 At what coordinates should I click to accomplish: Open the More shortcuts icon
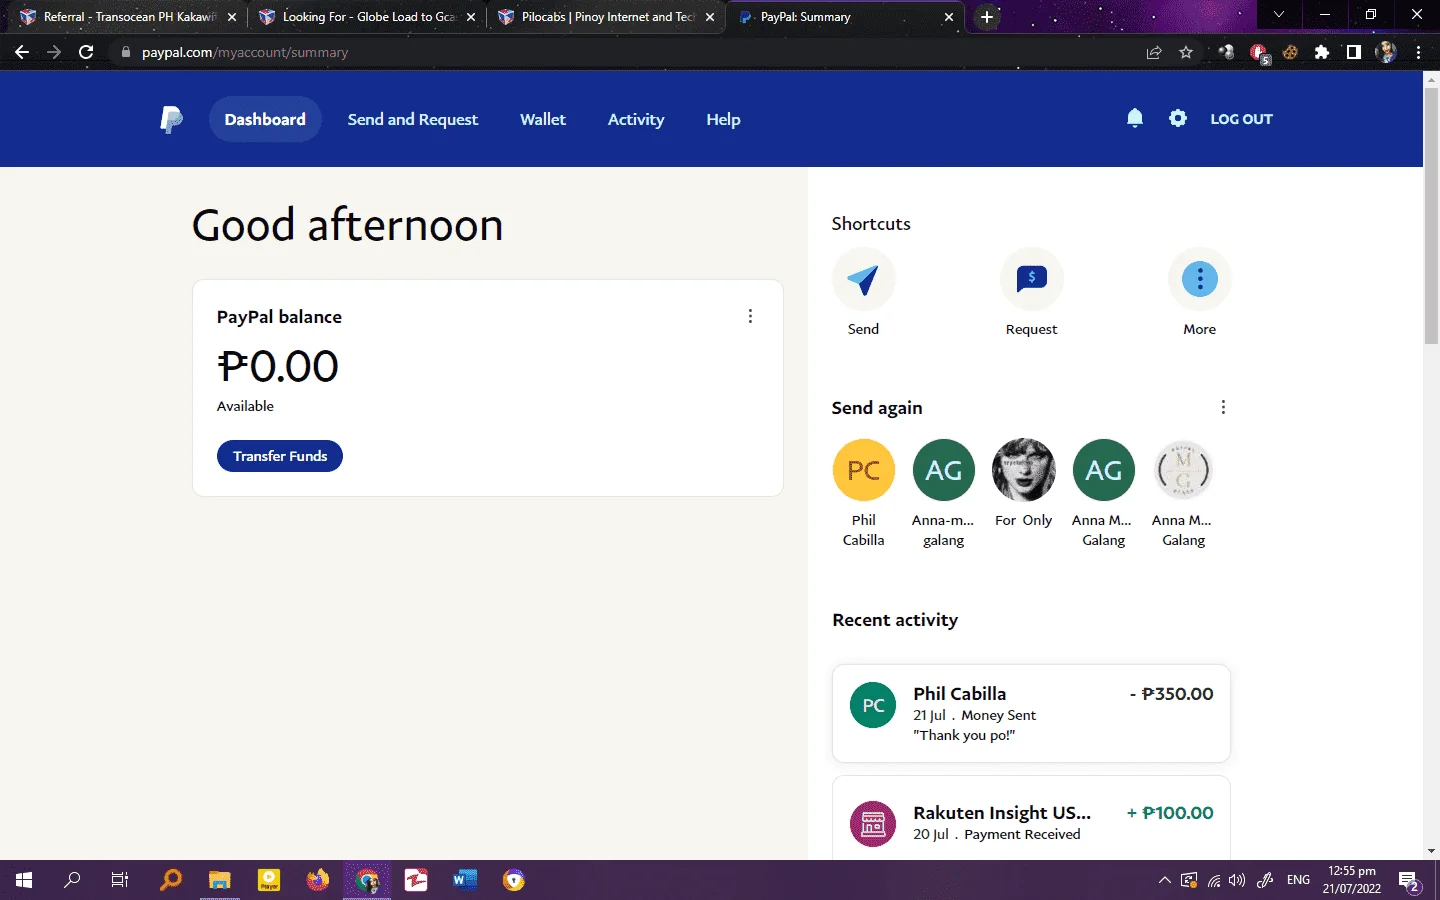tap(1199, 279)
